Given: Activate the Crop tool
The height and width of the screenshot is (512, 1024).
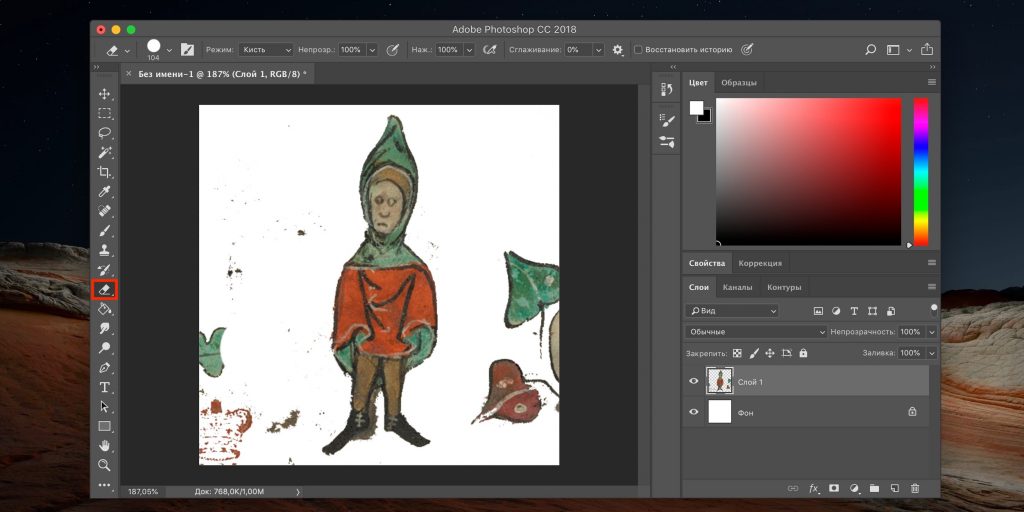Looking at the screenshot, I should [x=104, y=172].
